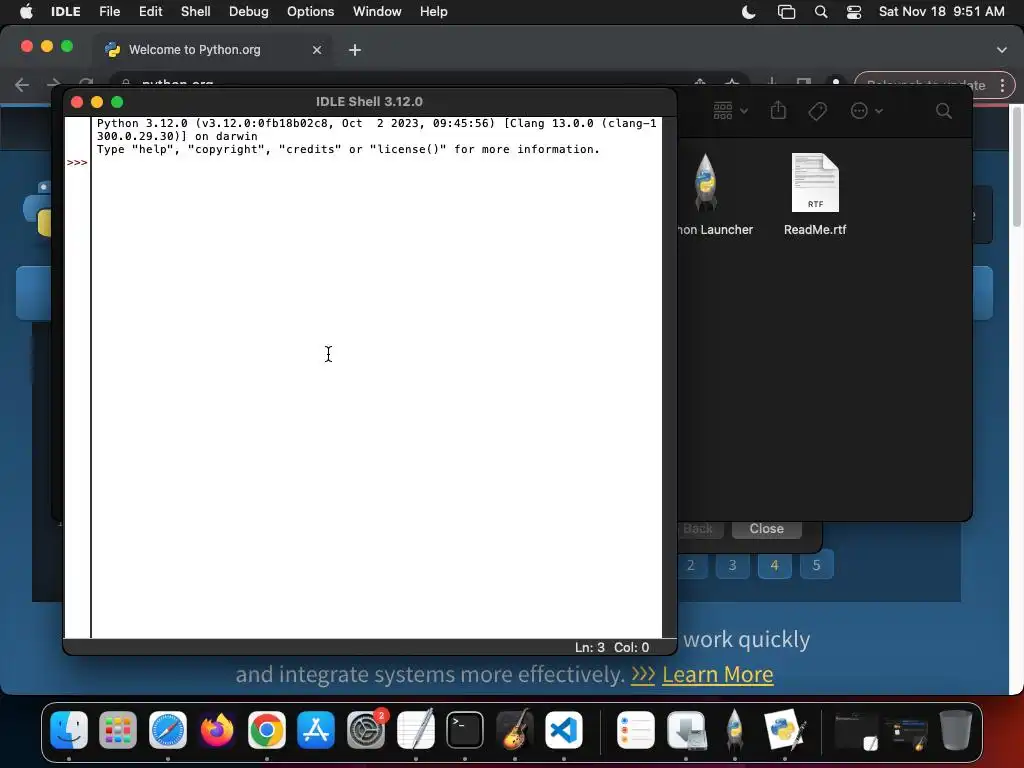
Task: Open the Shell menu
Action: (x=195, y=12)
